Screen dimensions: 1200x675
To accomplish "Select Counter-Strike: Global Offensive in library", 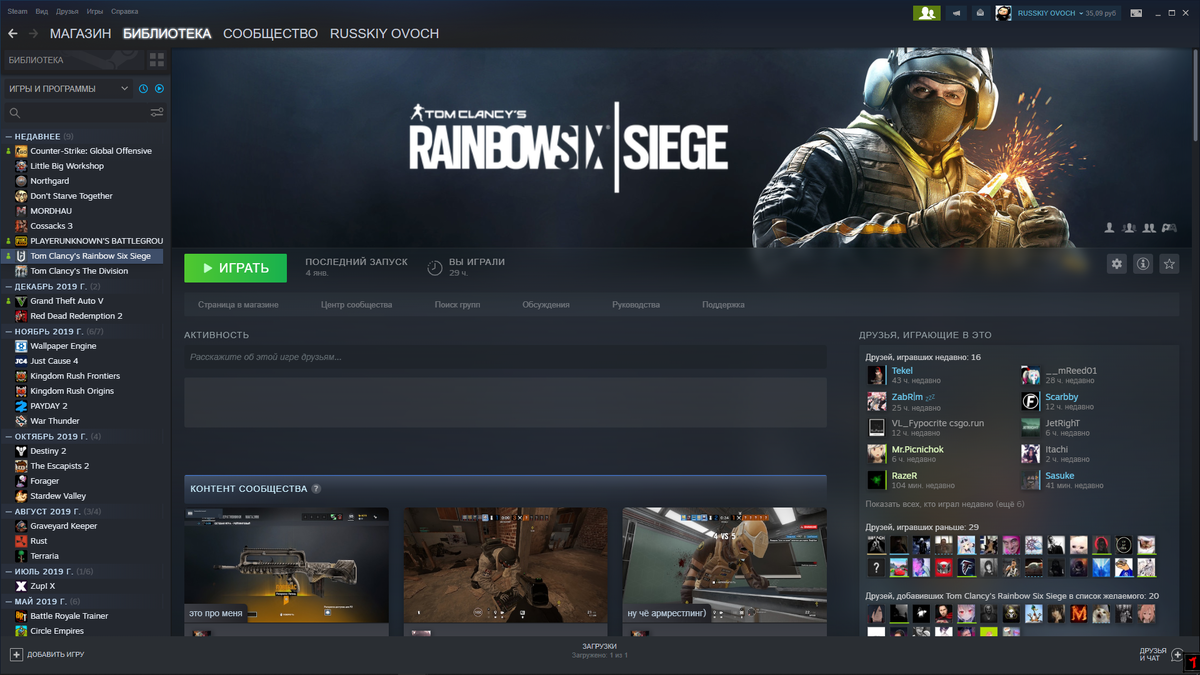I will pyautogui.click(x=91, y=151).
